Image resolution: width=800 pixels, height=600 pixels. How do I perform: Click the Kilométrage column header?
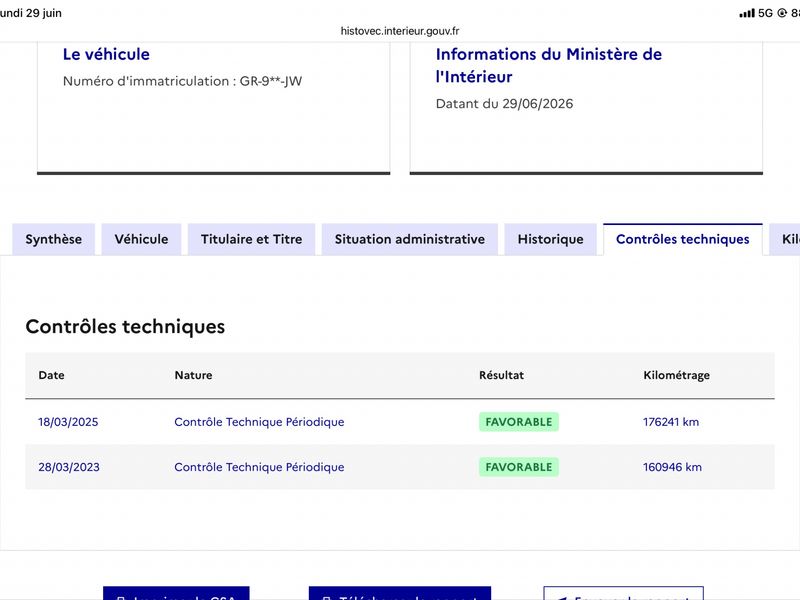point(677,375)
